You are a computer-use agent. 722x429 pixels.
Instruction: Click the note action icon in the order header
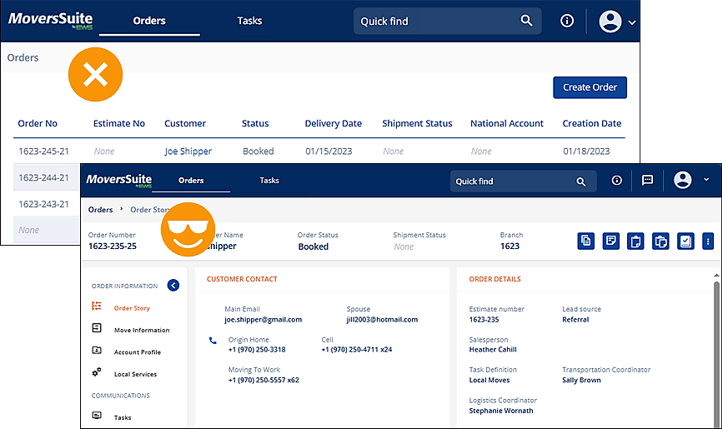coord(611,241)
